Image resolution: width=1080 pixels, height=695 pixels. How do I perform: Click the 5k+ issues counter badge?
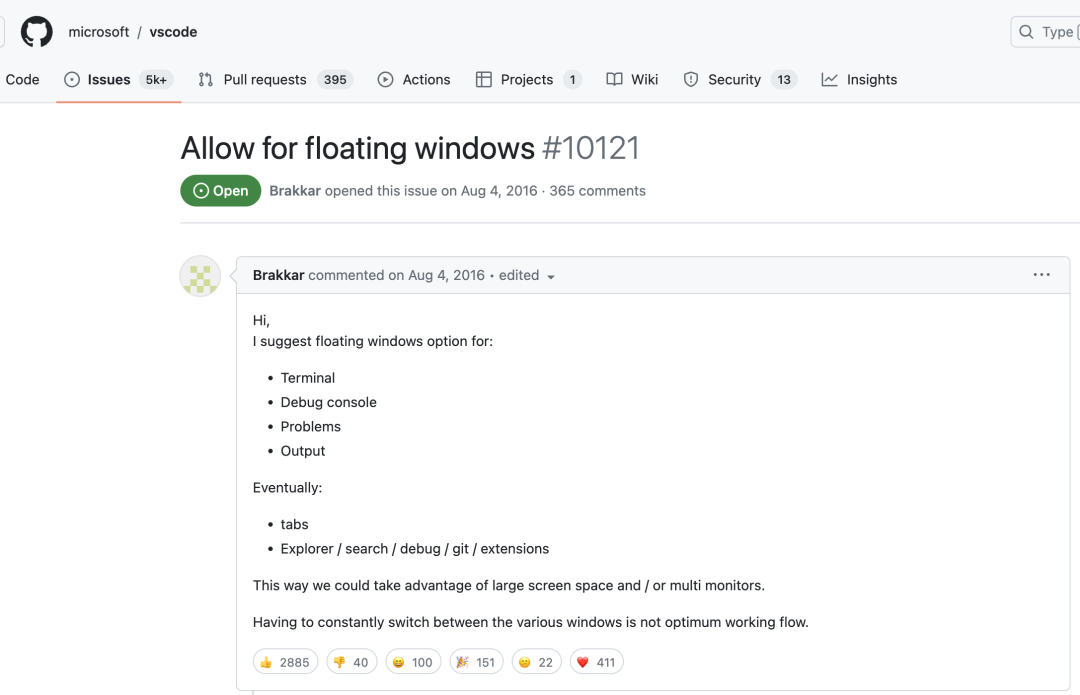click(x=156, y=80)
